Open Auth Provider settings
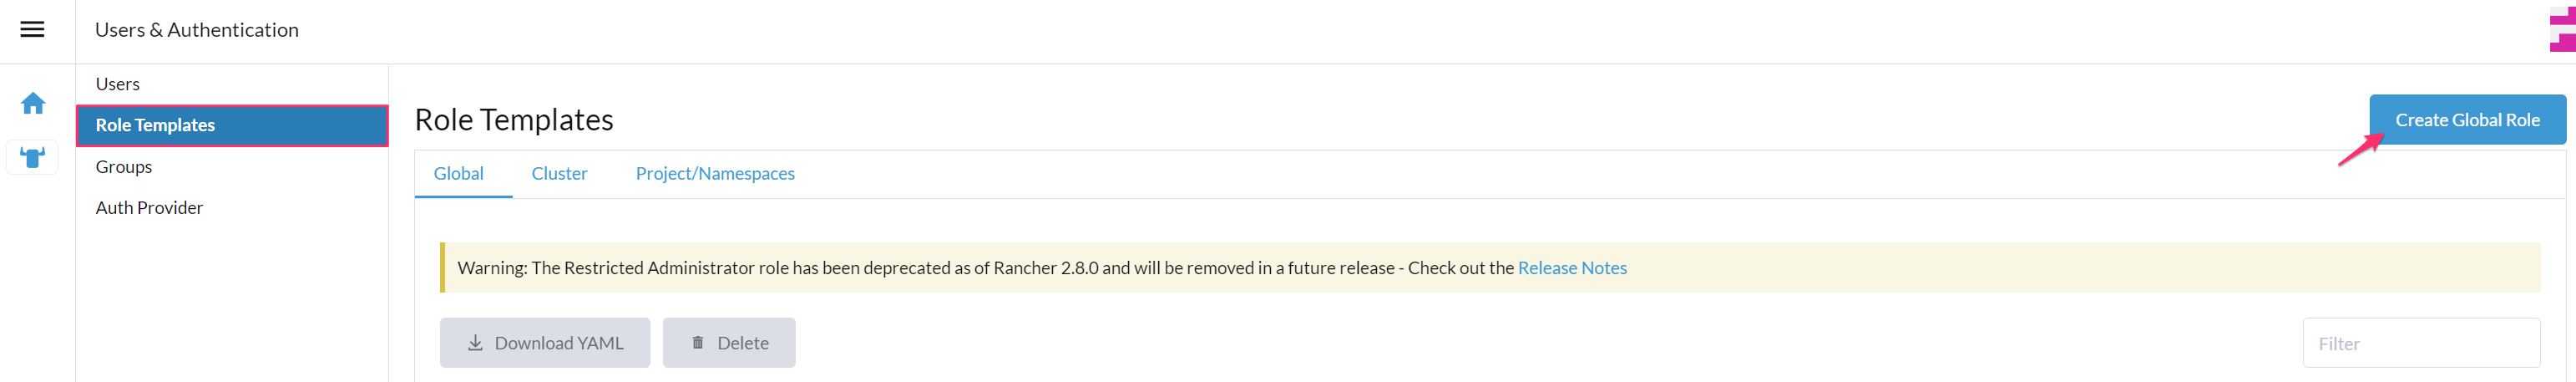Screen dimensions: 2576x382 [x=149, y=208]
